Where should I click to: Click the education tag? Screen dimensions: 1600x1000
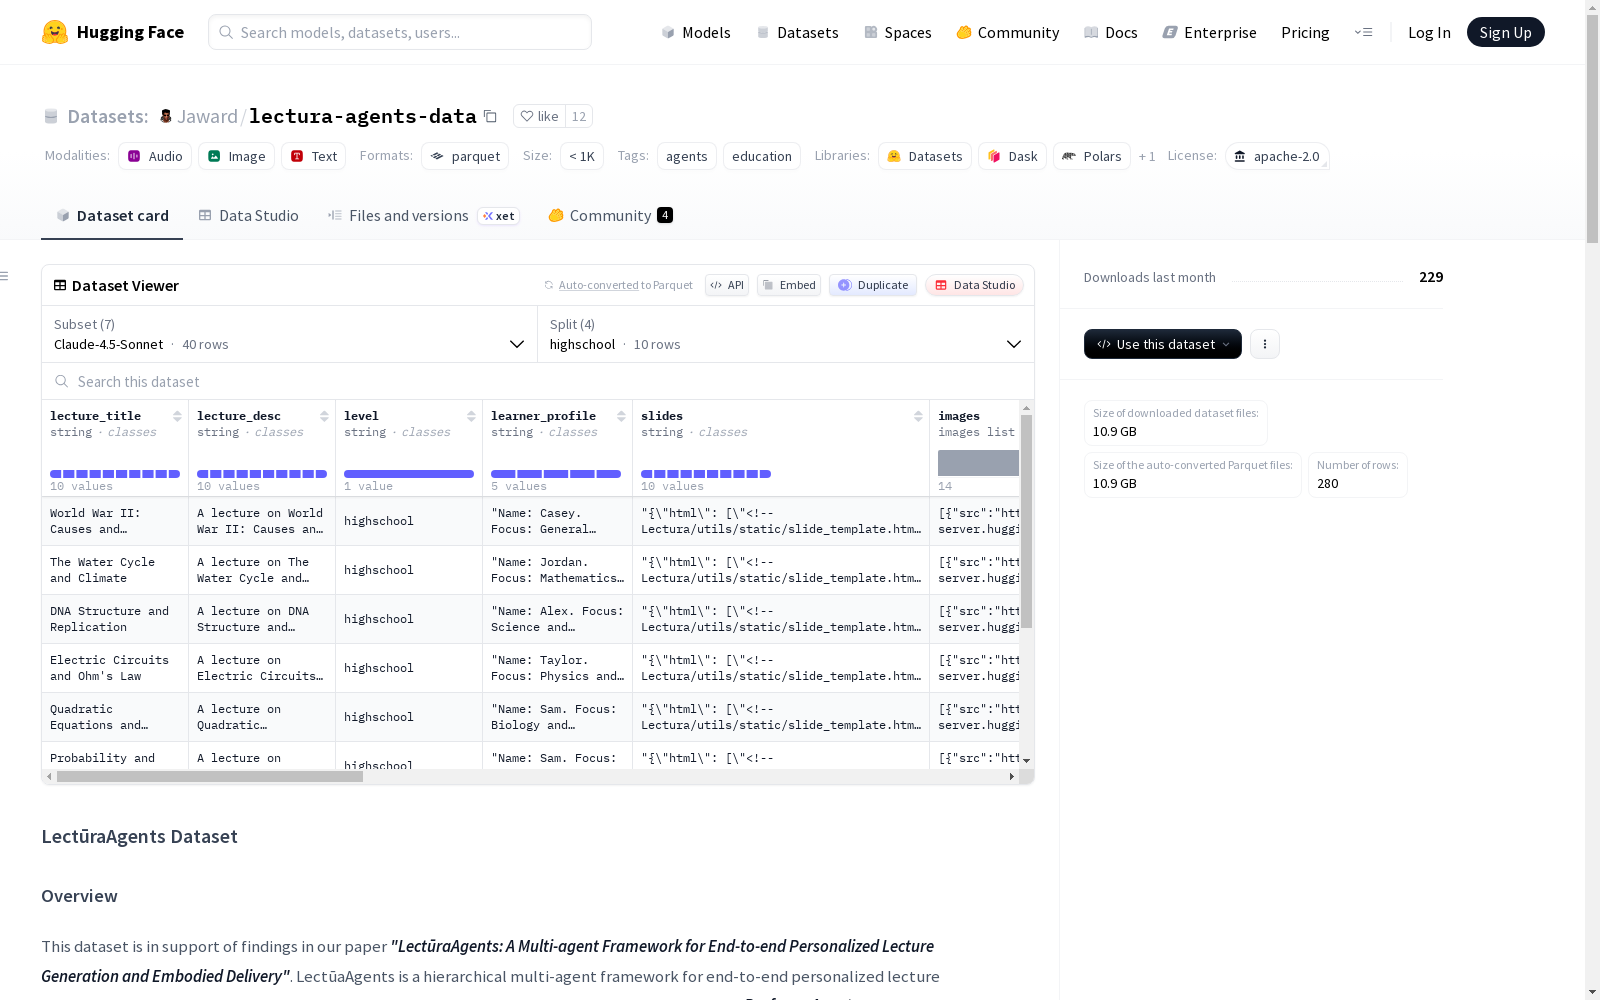point(762,156)
